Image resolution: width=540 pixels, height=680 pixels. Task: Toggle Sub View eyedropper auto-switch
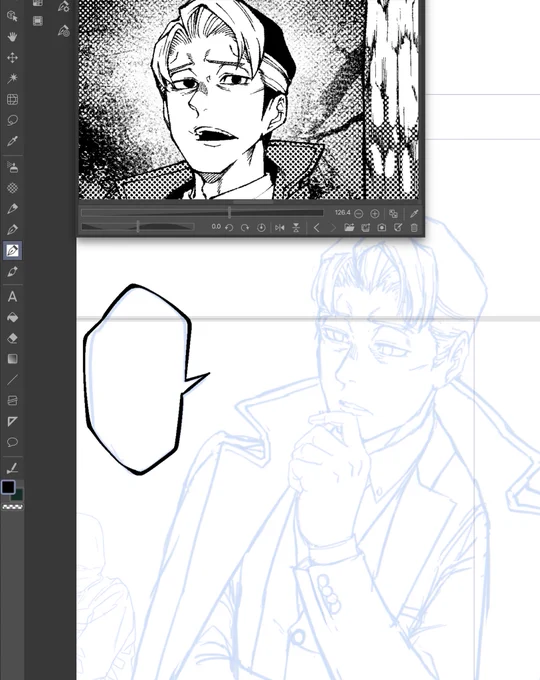point(414,213)
